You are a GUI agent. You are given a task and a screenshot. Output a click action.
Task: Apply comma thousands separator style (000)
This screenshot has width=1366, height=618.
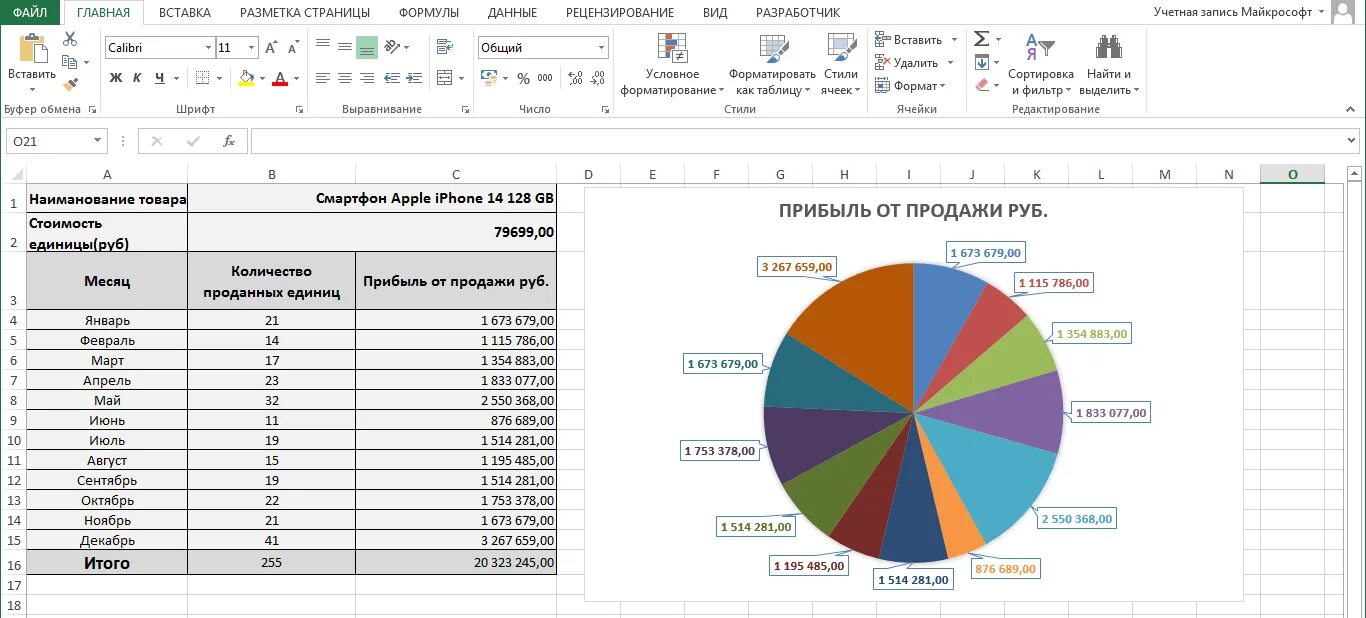point(545,78)
